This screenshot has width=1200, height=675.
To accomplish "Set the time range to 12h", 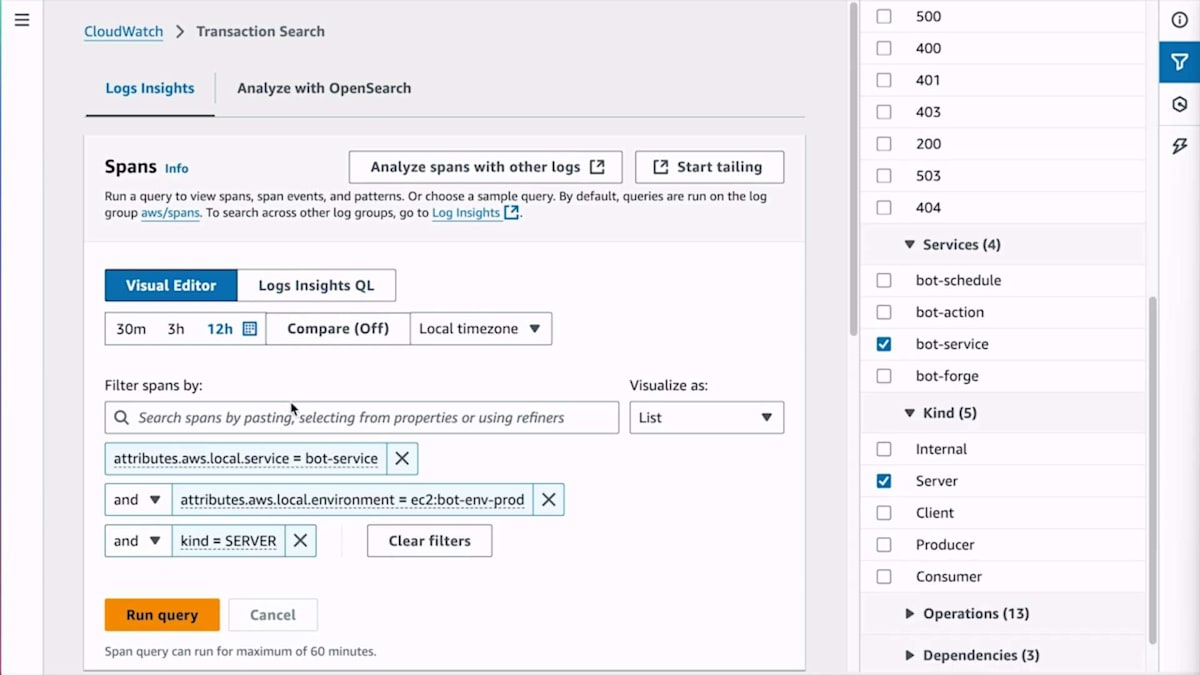I will point(220,329).
